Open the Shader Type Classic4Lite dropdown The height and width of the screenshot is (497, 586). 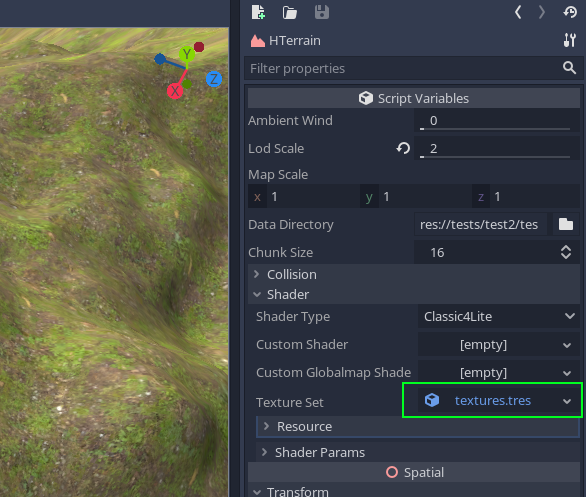tap(499, 317)
